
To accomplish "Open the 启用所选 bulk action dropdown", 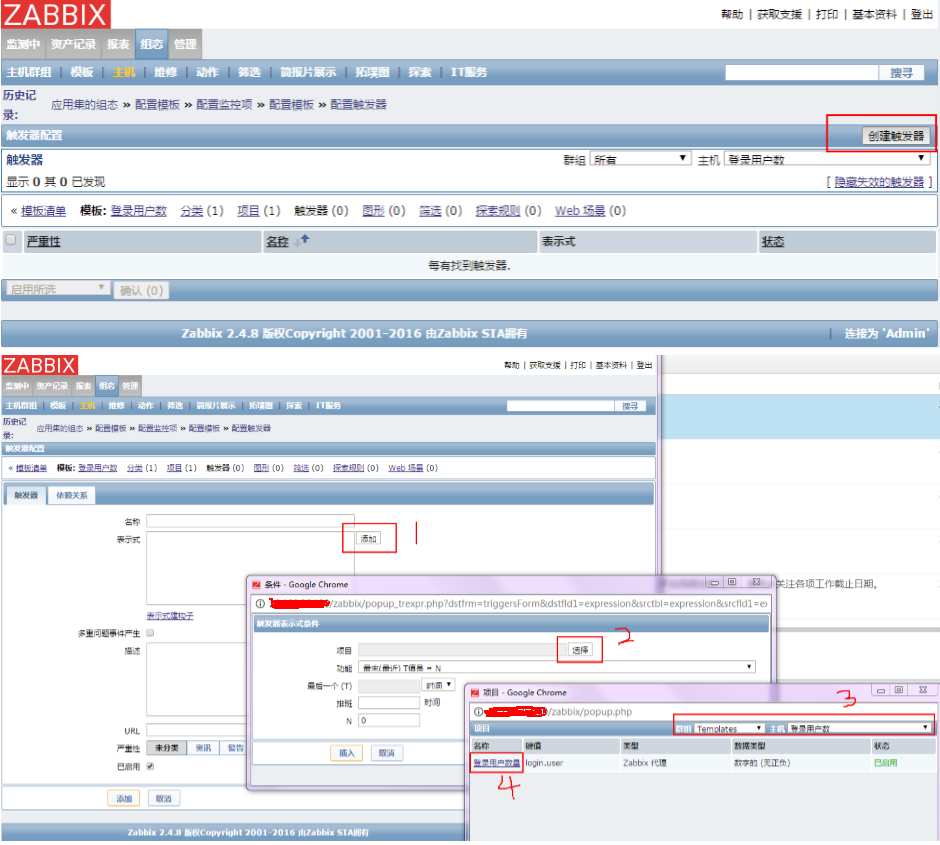I will point(58,289).
